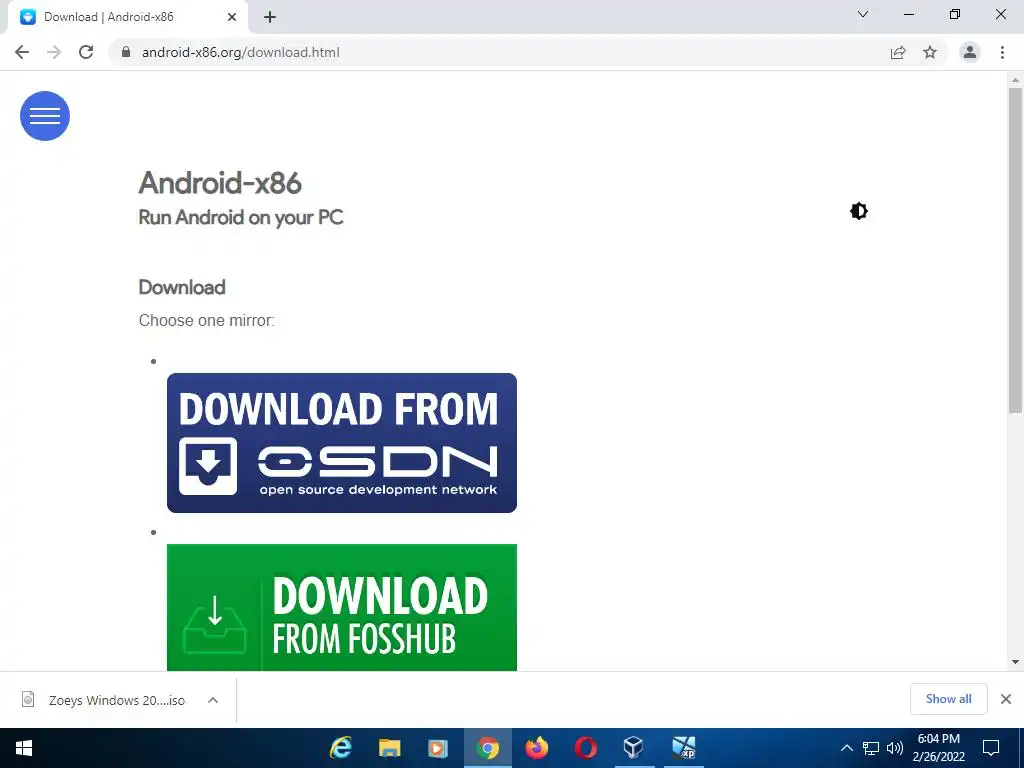Screen dimensions: 1024x768
Task: Restore down the Chrome window
Action: point(955,14)
